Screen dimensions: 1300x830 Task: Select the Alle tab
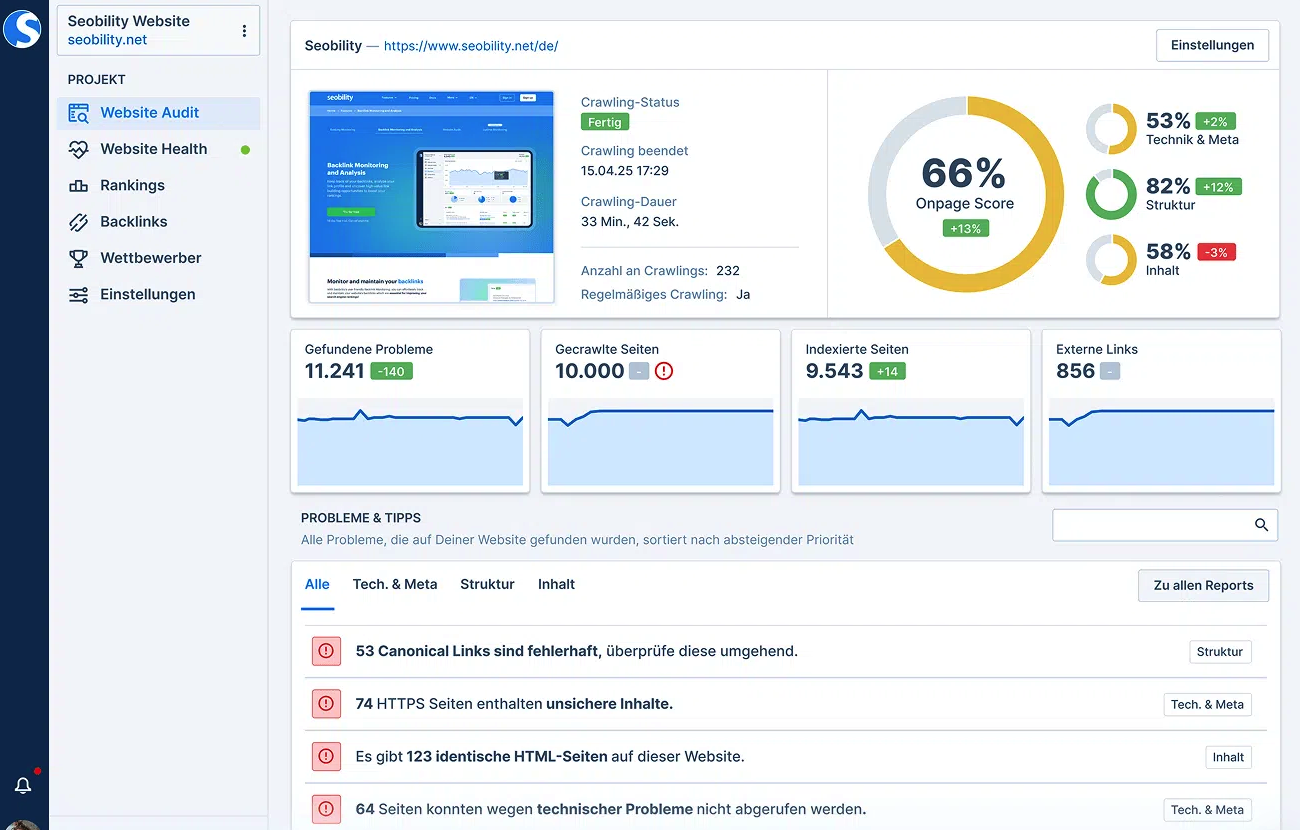coord(317,584)
